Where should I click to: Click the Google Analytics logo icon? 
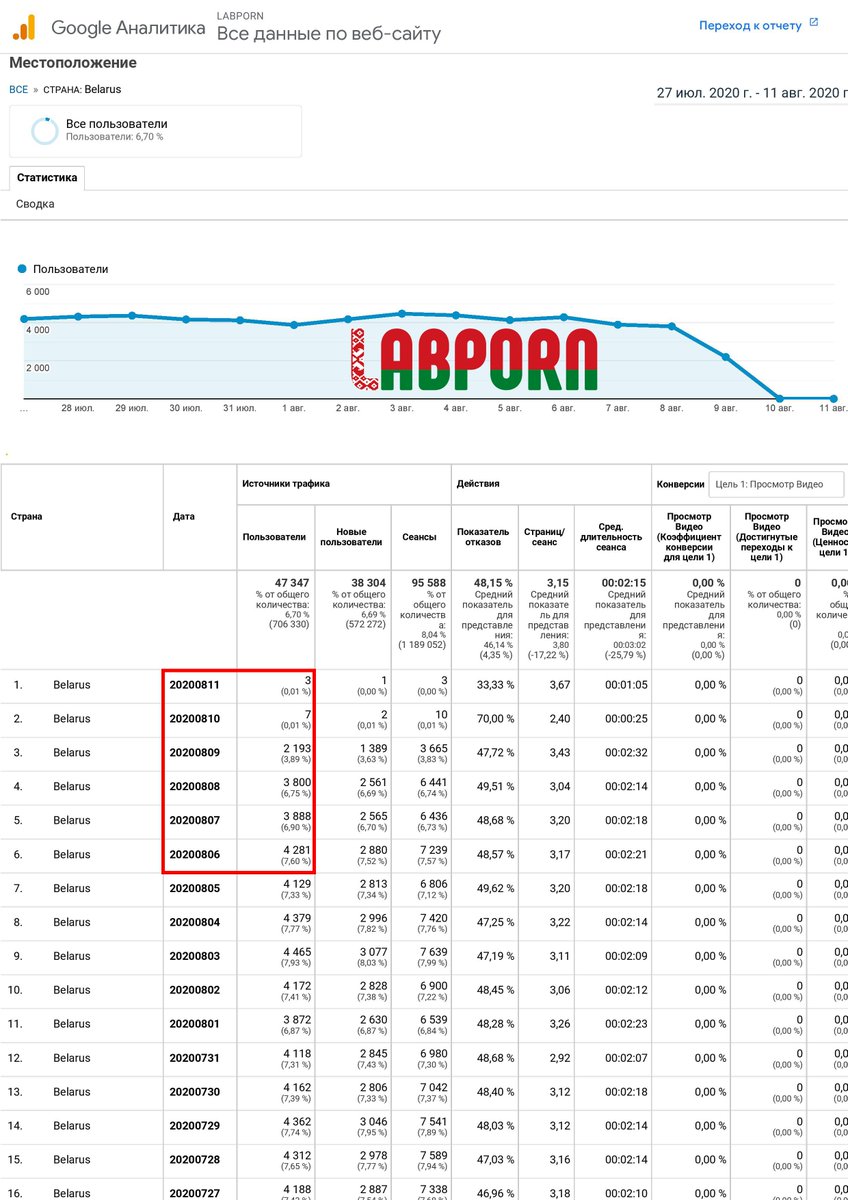coord(25,28)
